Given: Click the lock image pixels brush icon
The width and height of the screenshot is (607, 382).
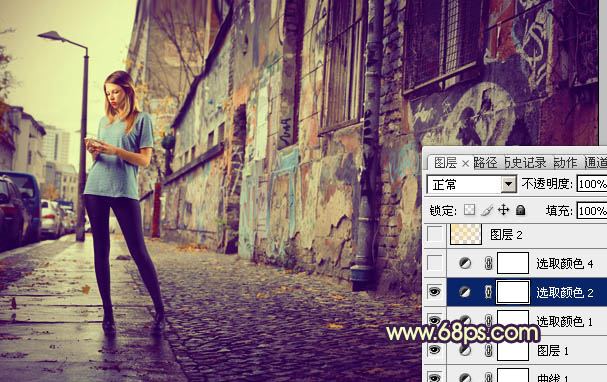Looking at the screenshot, I should click(x=487, y=210).
